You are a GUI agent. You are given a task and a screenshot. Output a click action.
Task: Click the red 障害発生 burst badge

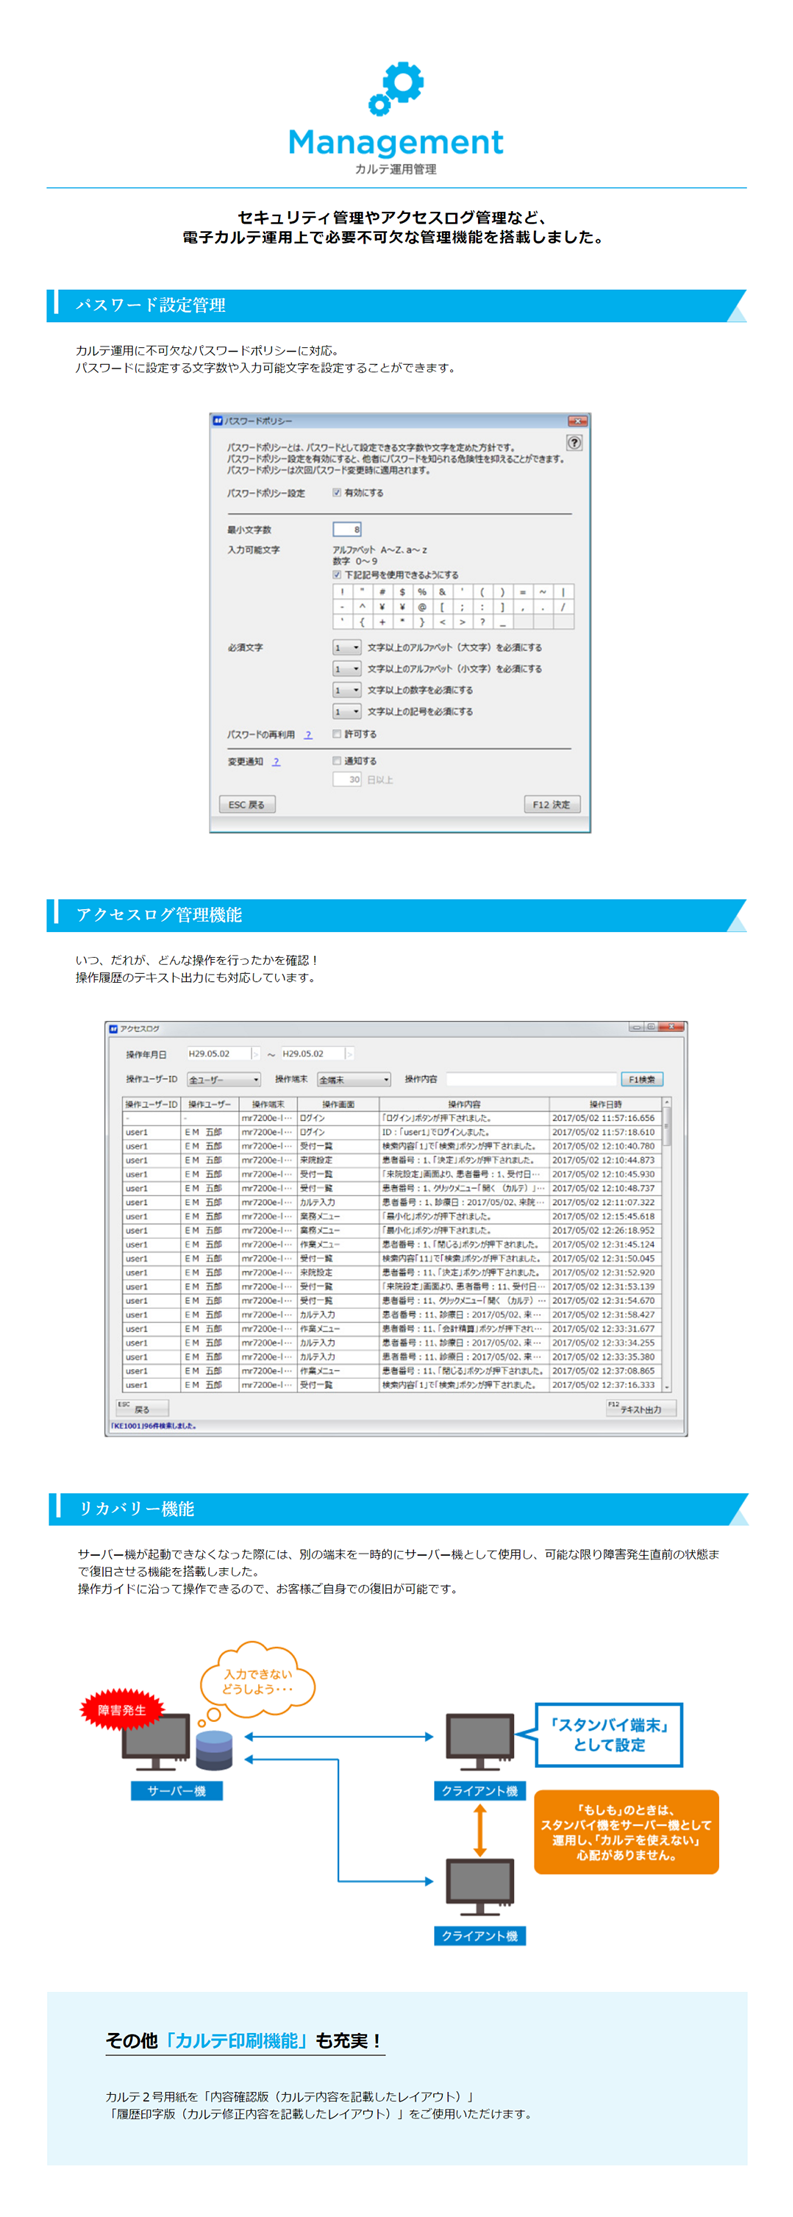(122, 1710)
